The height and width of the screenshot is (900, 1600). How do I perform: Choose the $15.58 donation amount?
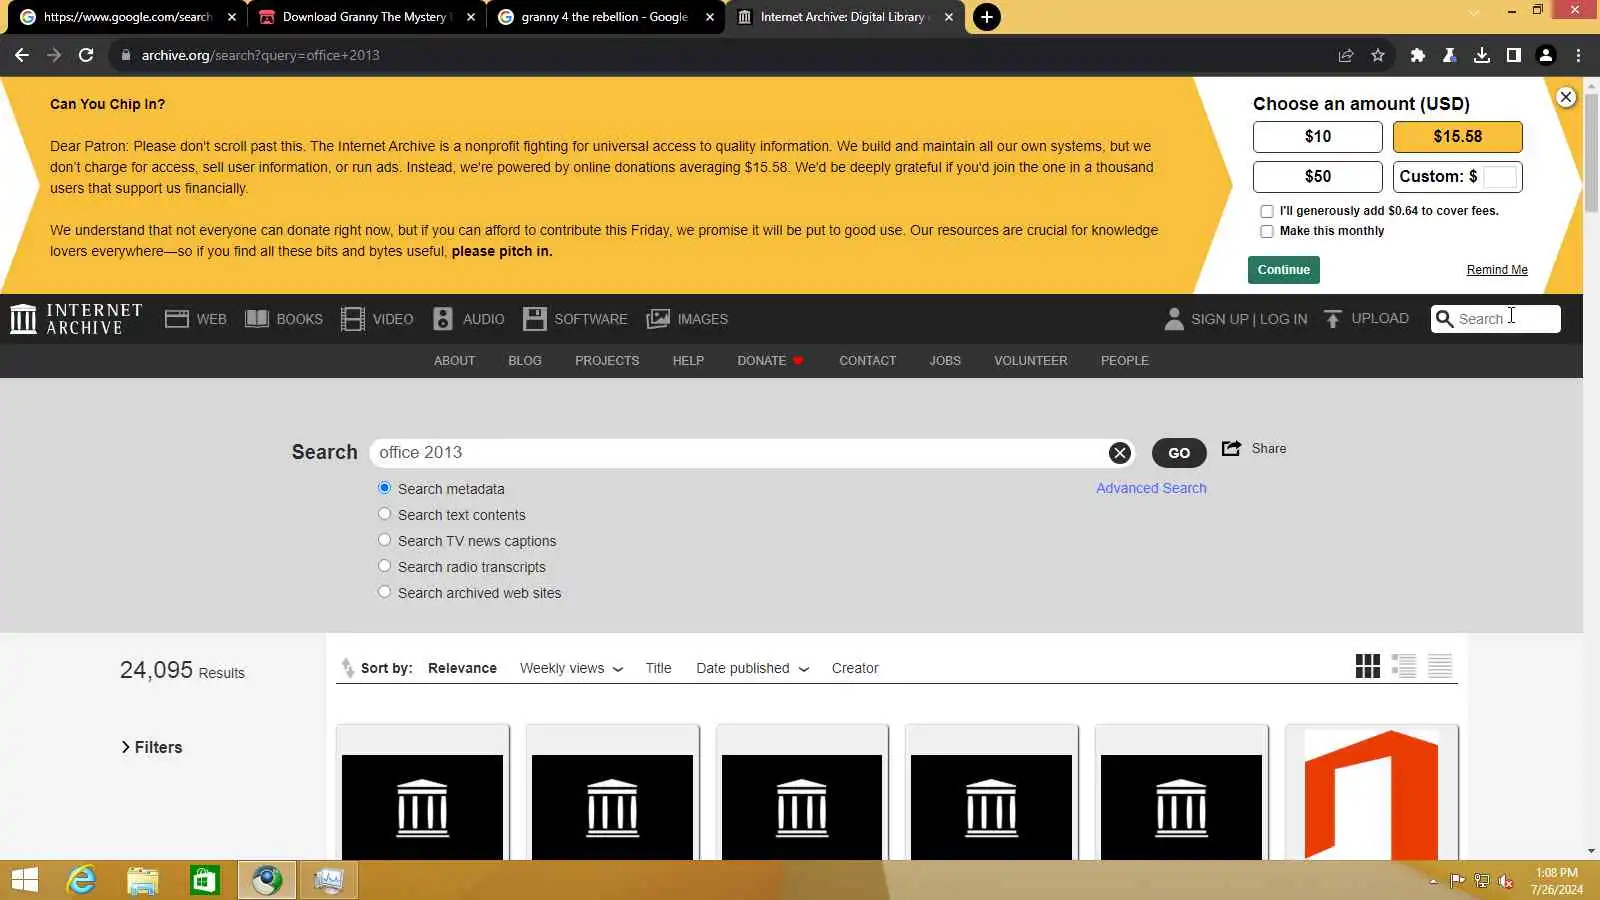1458,137
